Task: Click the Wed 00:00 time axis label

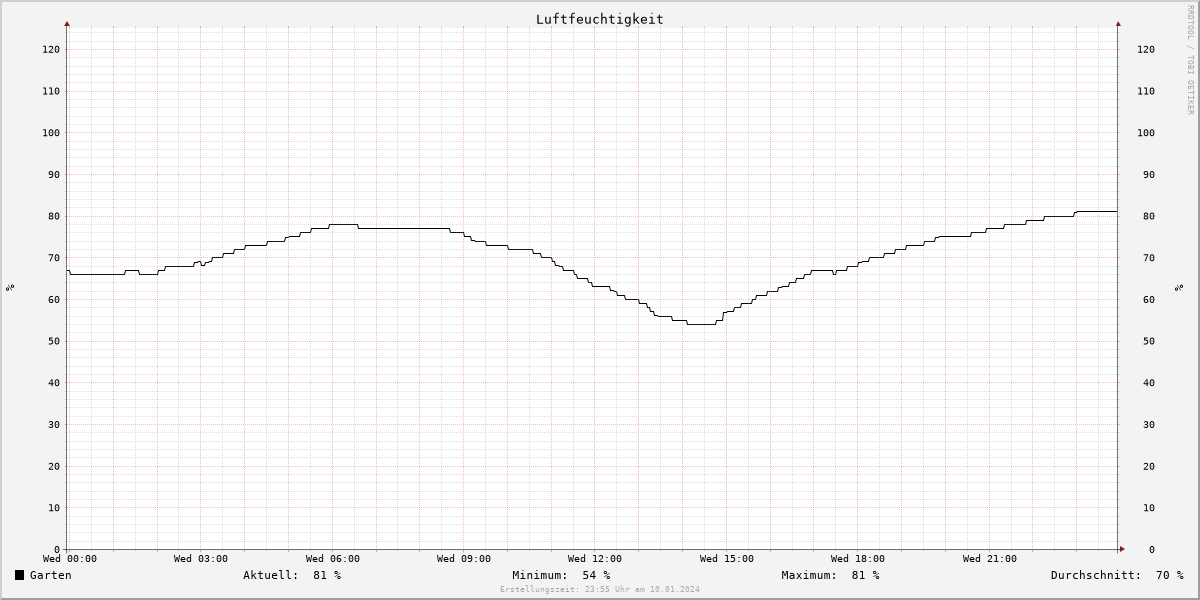Action: 70,559
